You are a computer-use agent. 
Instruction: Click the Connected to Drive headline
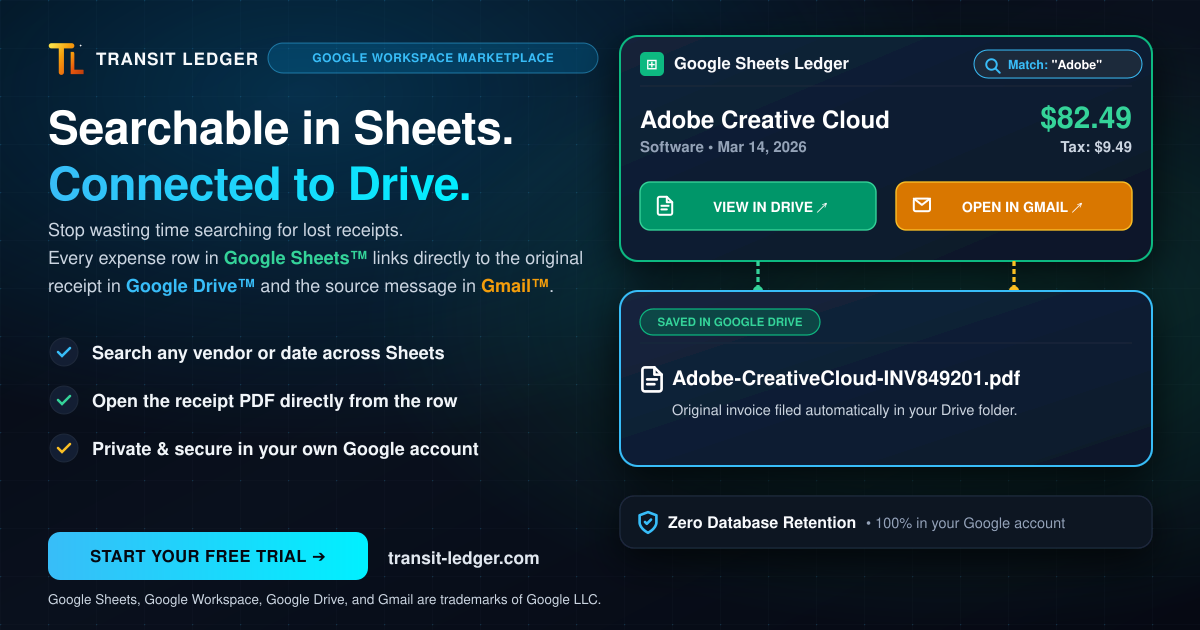click(260, 185)
